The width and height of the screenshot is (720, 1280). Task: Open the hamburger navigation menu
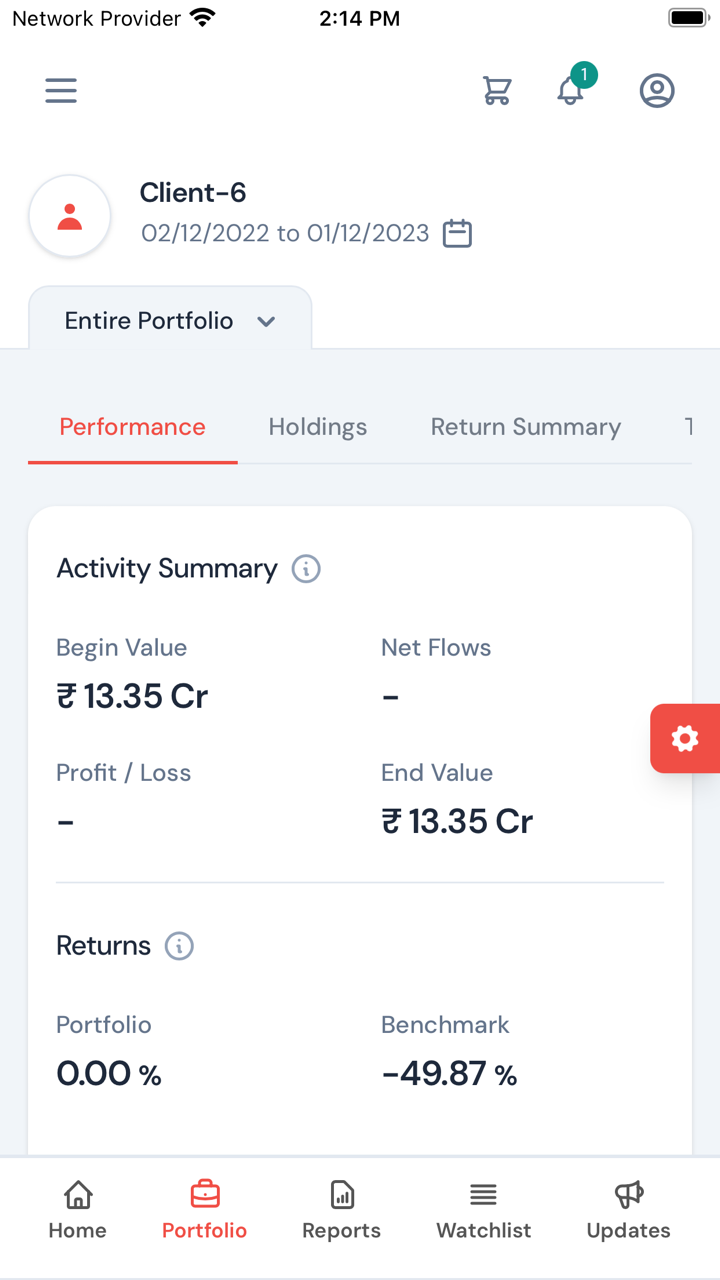[61, 91]
